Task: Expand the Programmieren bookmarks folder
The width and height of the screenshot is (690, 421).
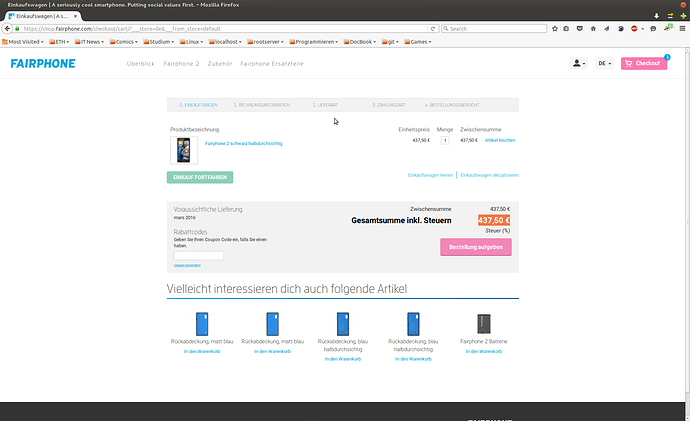Action: (x=314, y=42)
